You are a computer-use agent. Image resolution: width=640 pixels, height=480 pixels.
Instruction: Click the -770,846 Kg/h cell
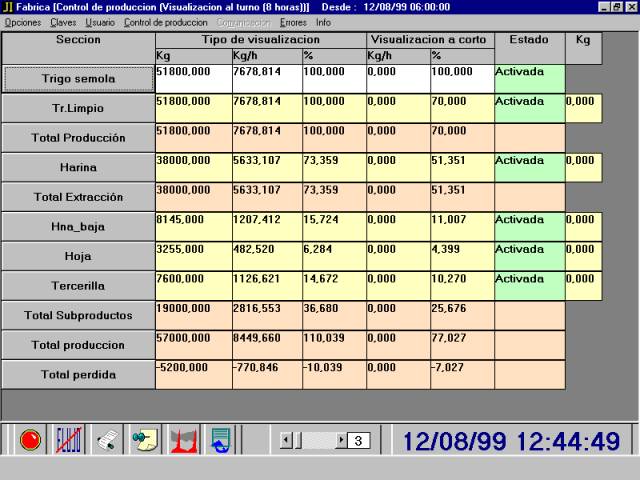click(x=267, y=375)
